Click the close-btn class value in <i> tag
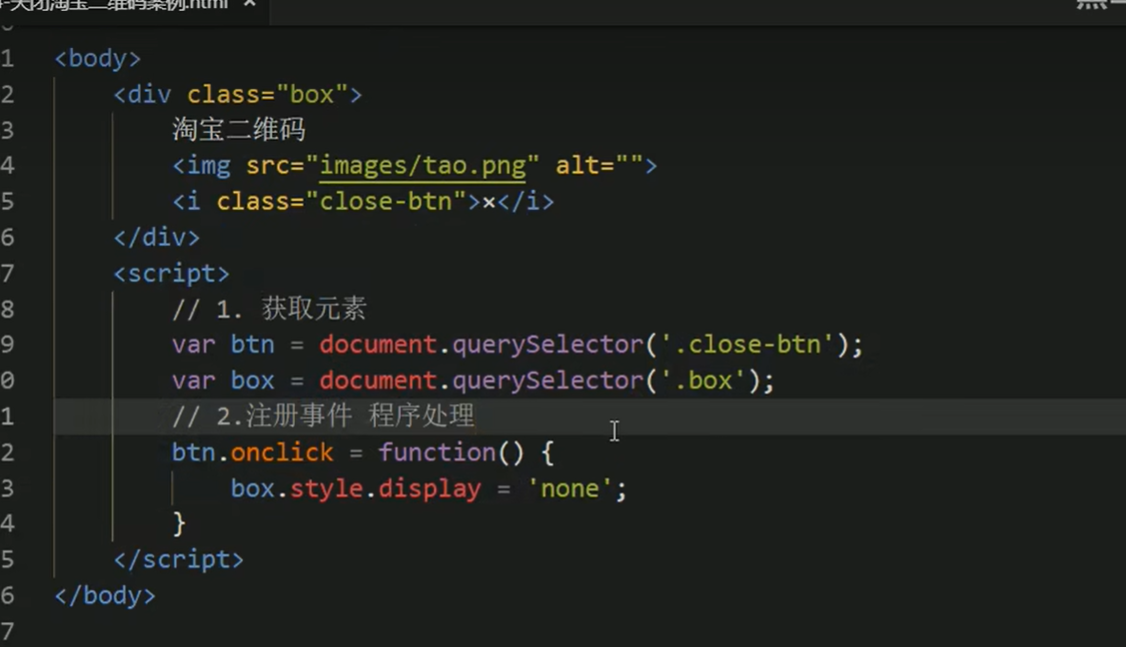The width and height of the screenshot is (1126, 647). [386, 201]
